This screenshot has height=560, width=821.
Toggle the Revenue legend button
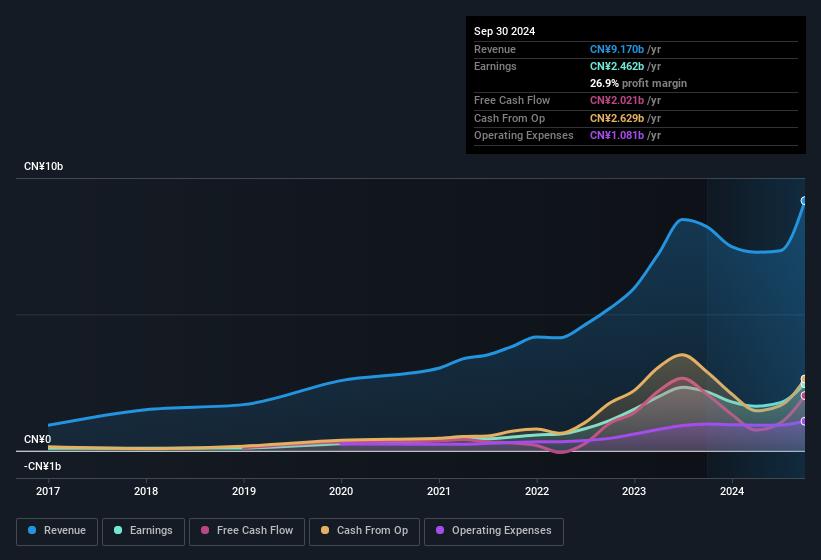[x=57, y=531]
